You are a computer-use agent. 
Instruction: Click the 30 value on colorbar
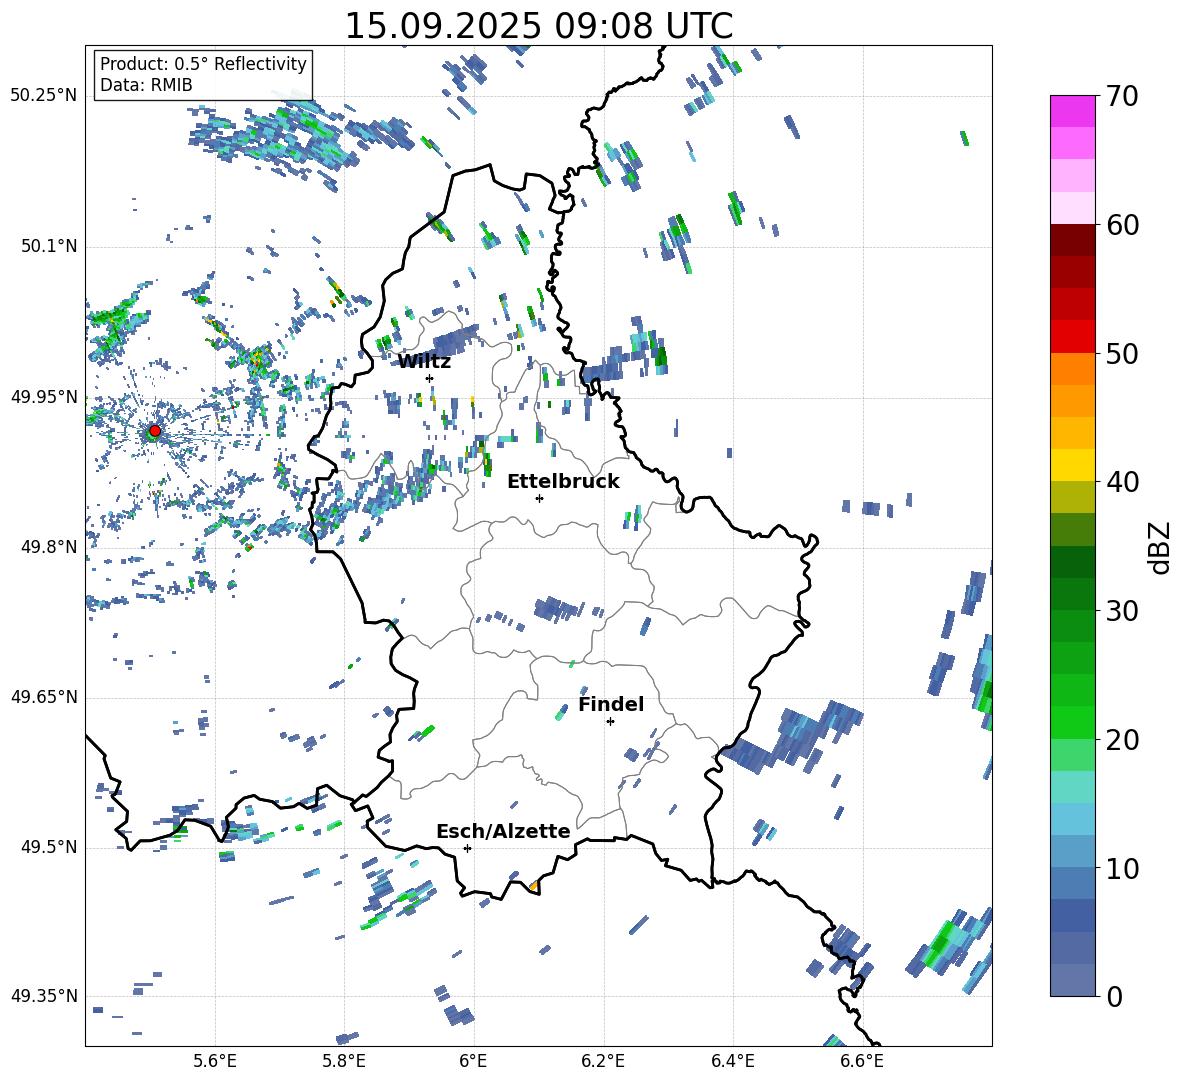click(x=1122, y=610)
